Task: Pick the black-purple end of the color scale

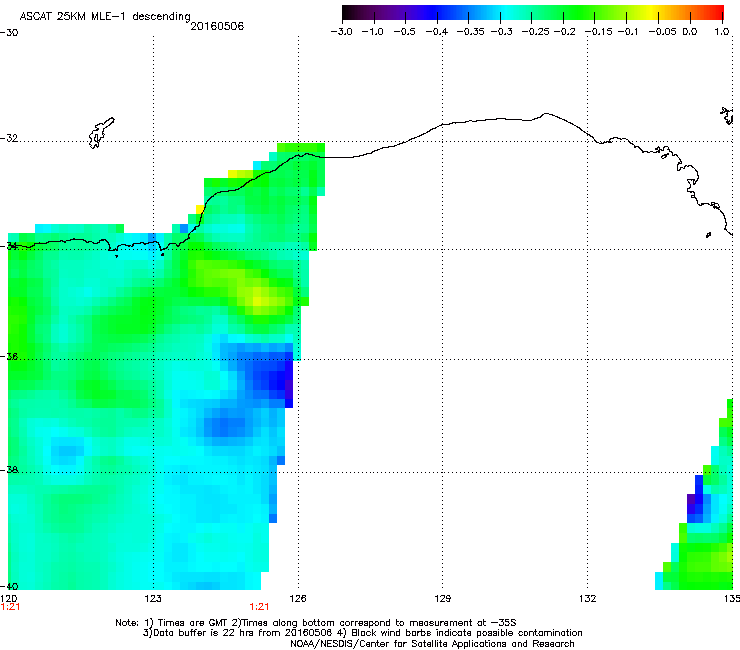Action: 349,12
